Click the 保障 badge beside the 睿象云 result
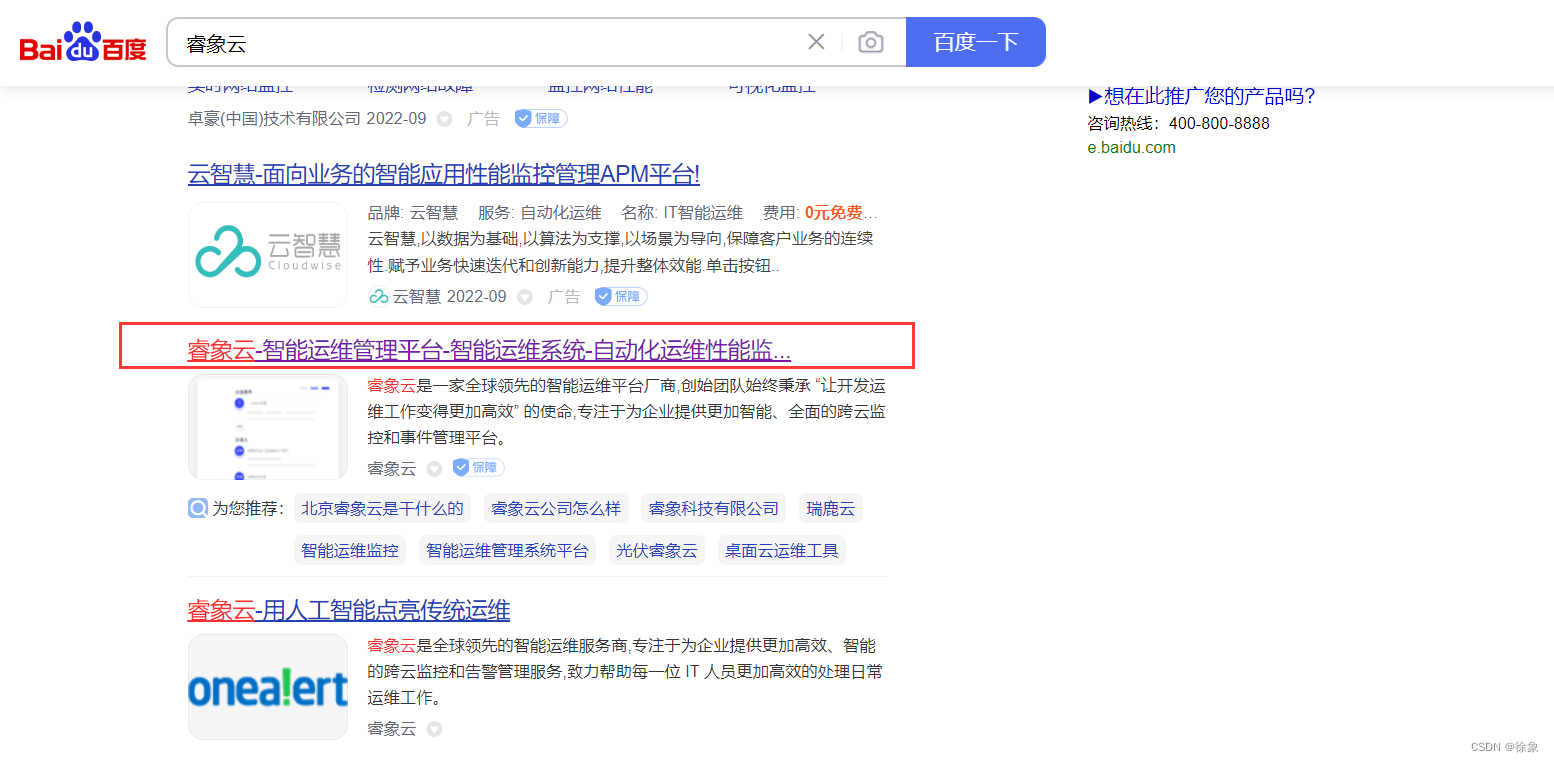Viewport: 1554px width, 762px height. [x=477, y=467]
